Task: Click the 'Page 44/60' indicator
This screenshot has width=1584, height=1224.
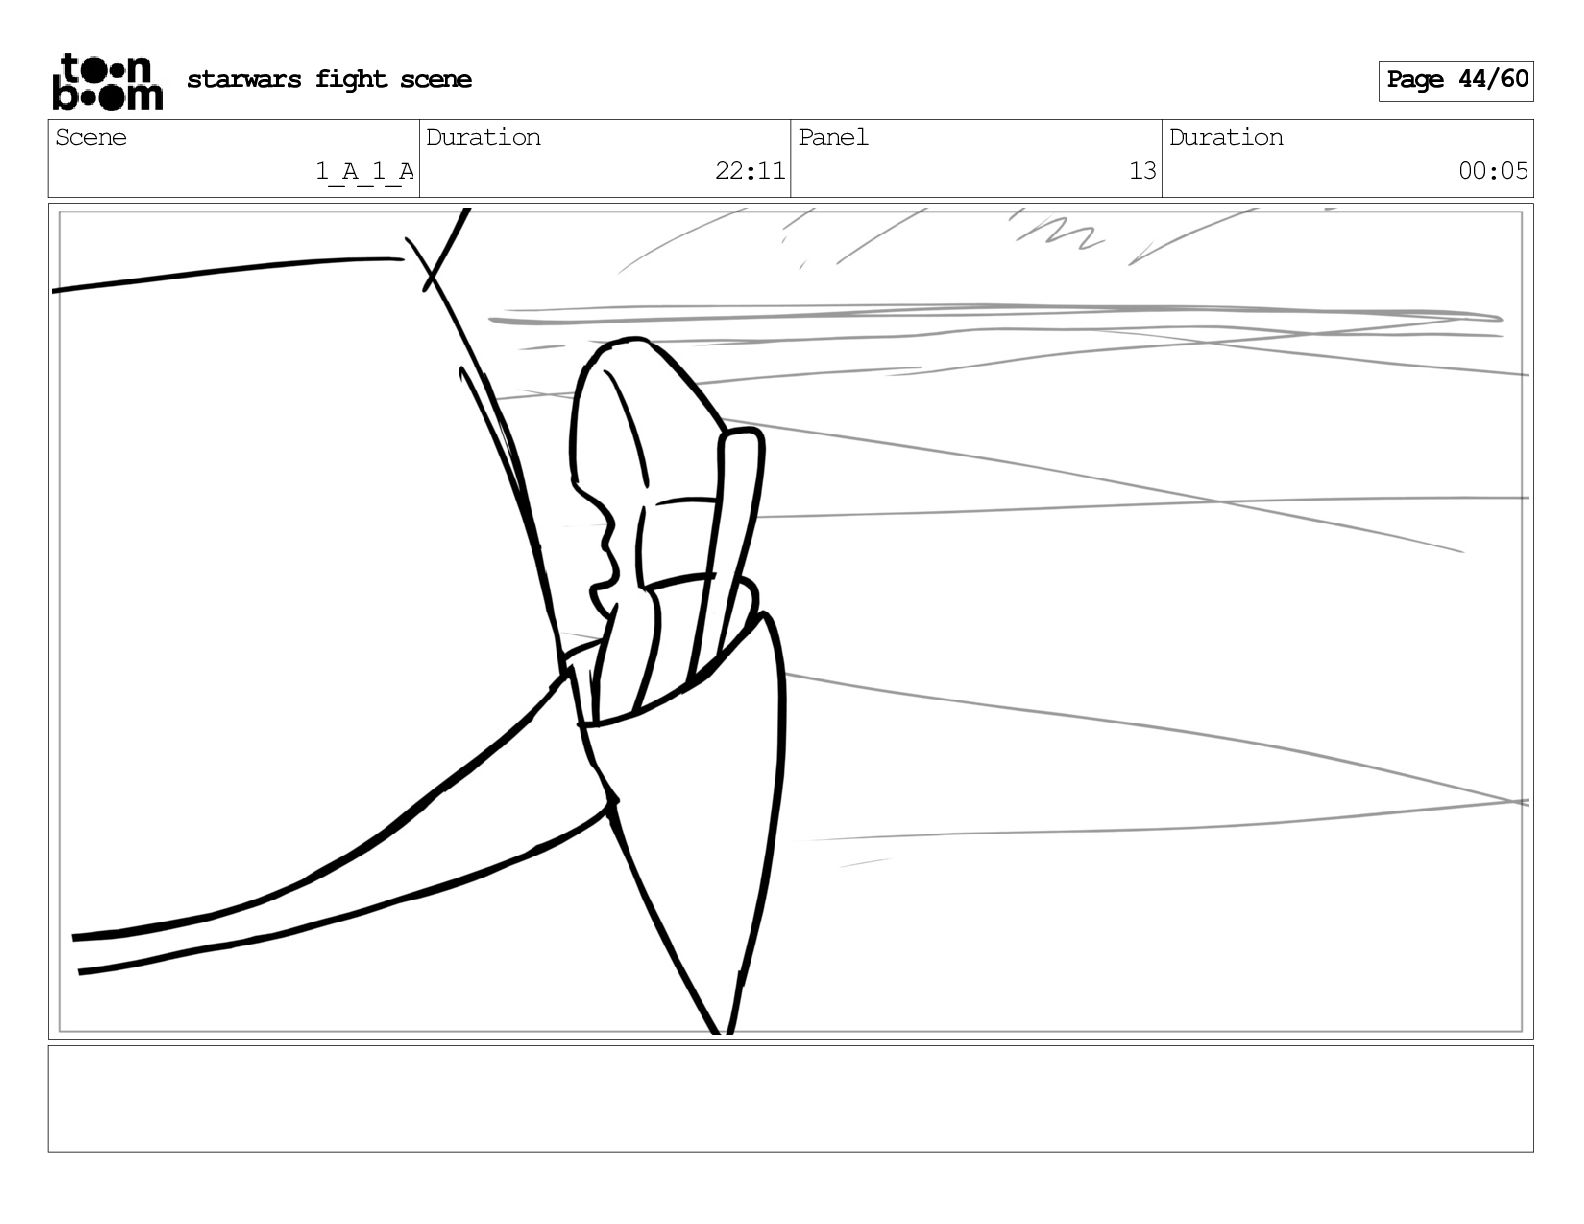Action: point(1456,80)
